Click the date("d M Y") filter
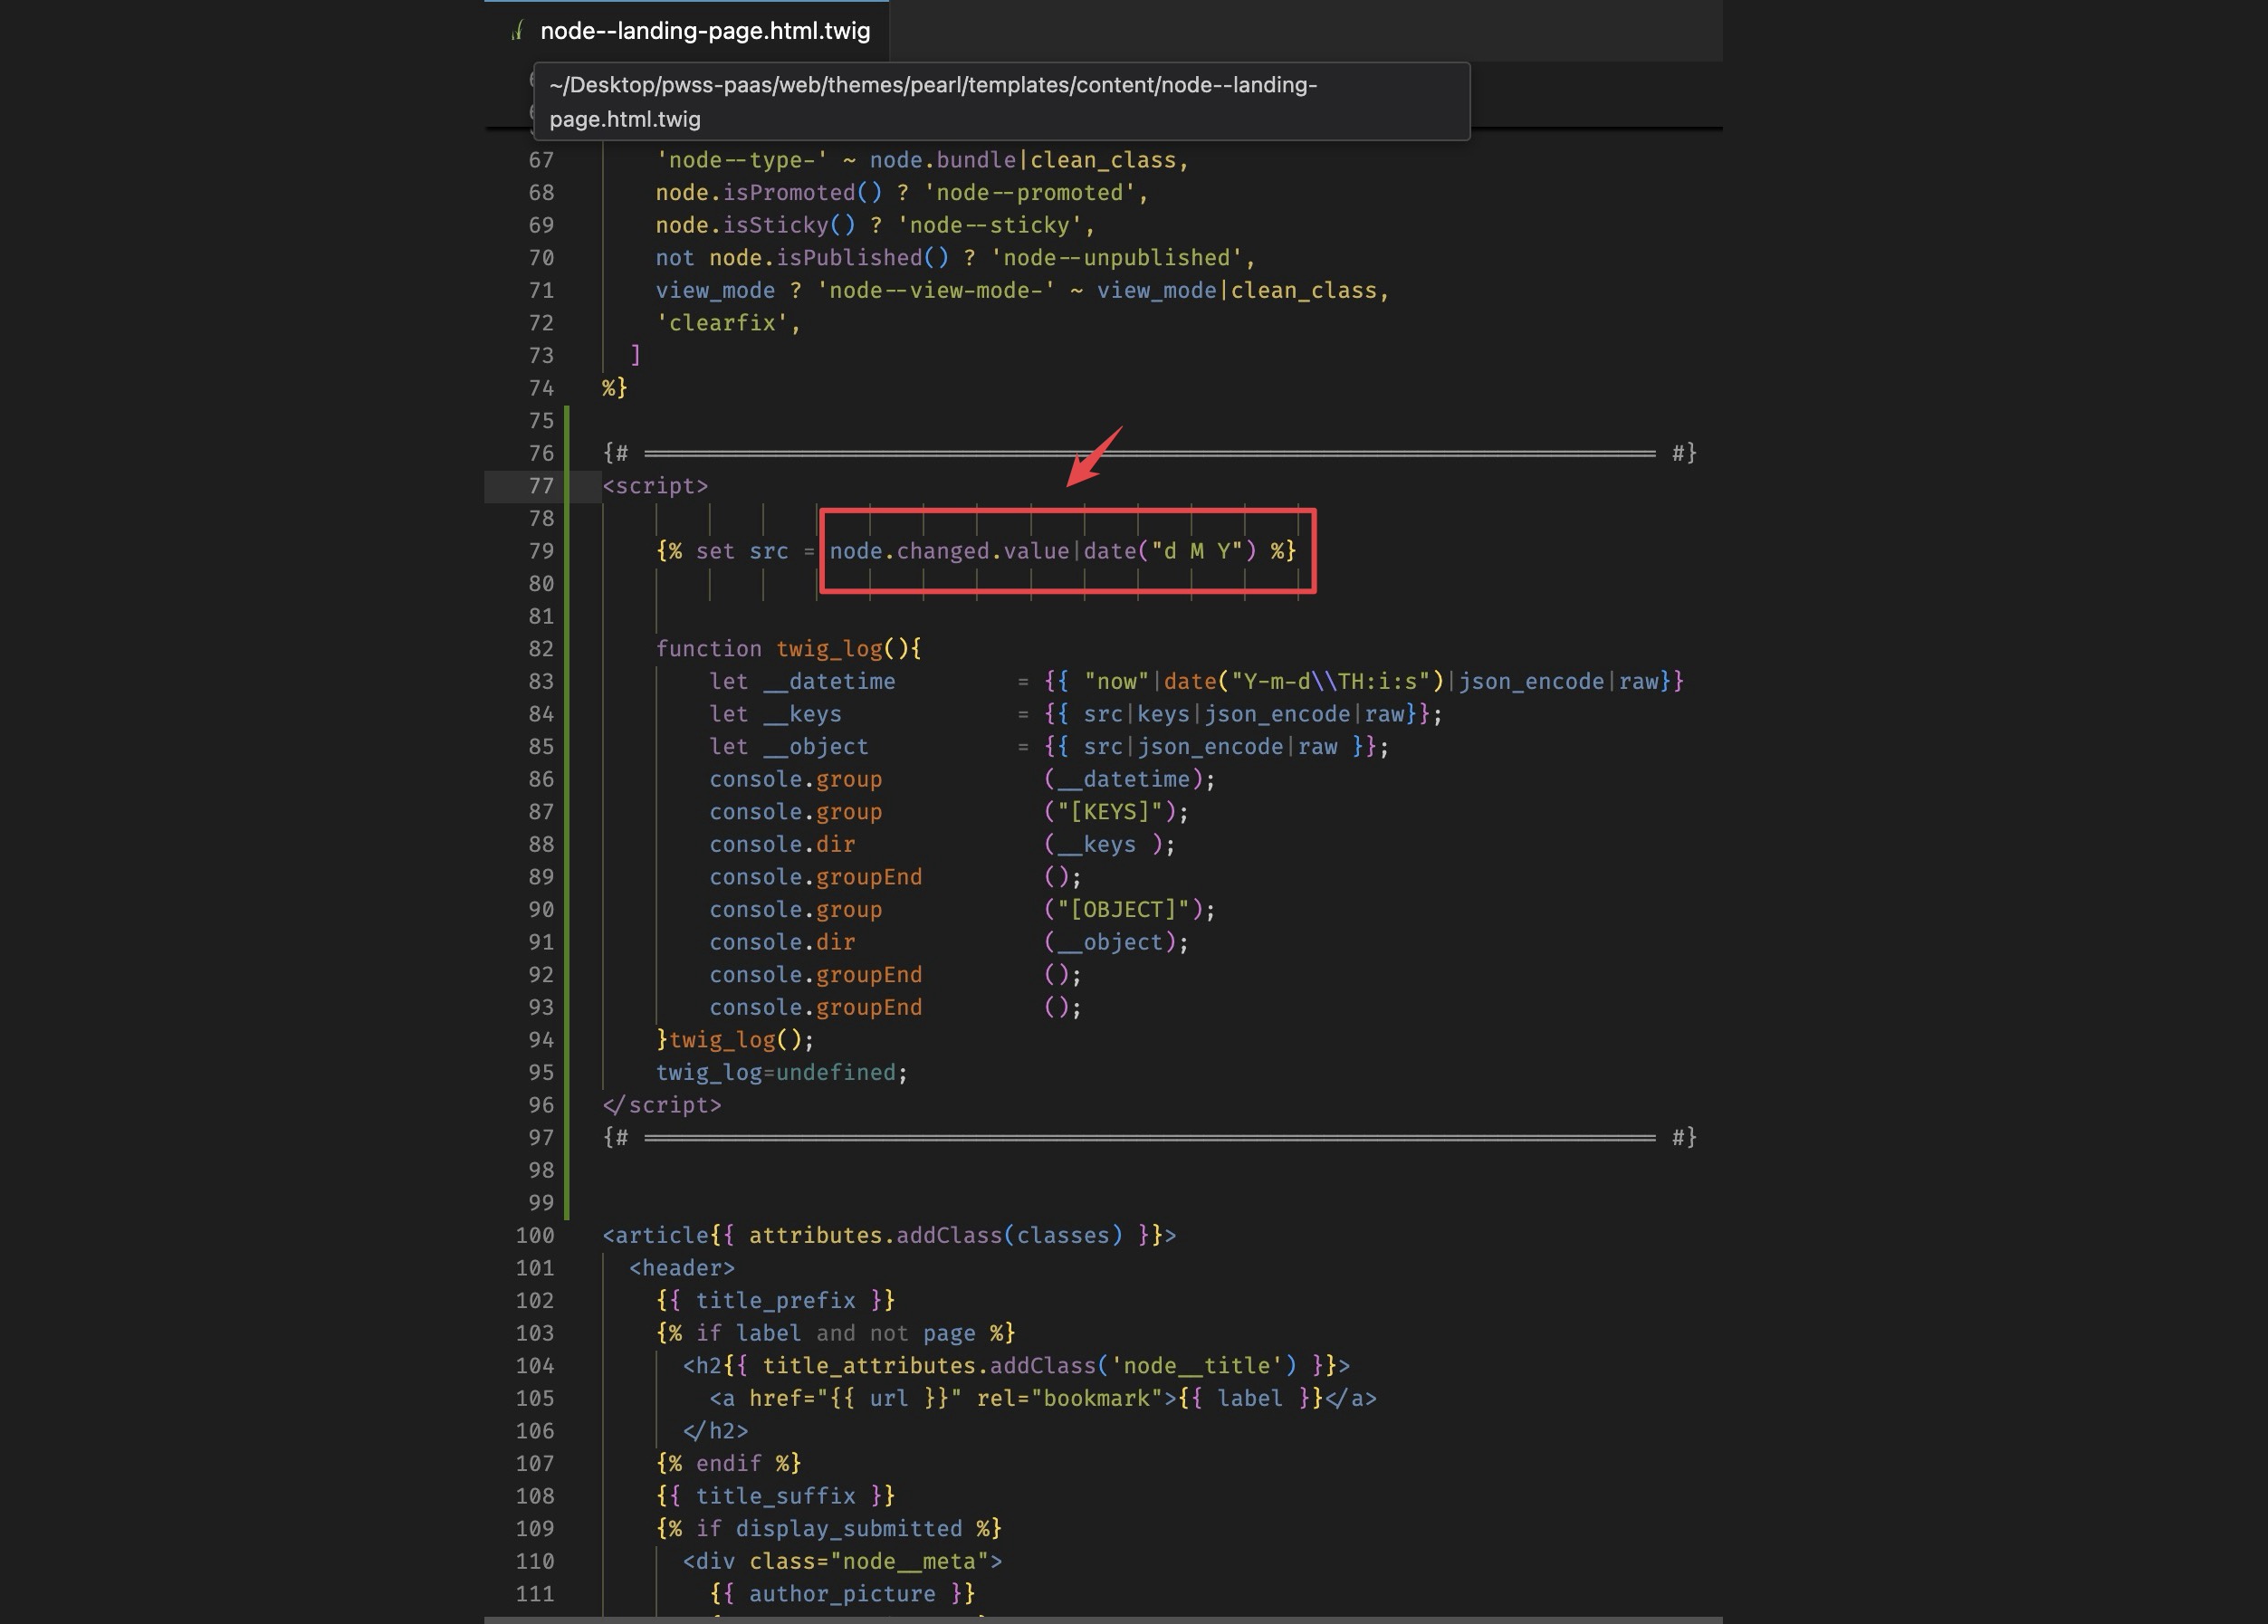Image resolution: width=2268 pixels, height=1624 pixels. [1170, 551]
